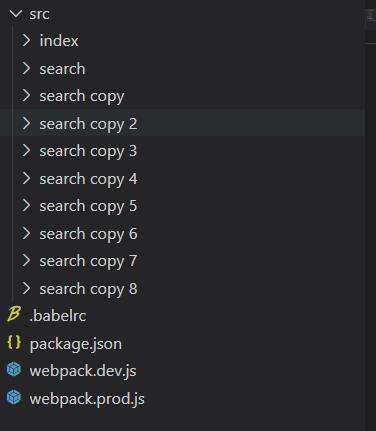Select the 'search copy 6' label
Image resolution: width=376 pixels, height=431 pixels.
88,234
